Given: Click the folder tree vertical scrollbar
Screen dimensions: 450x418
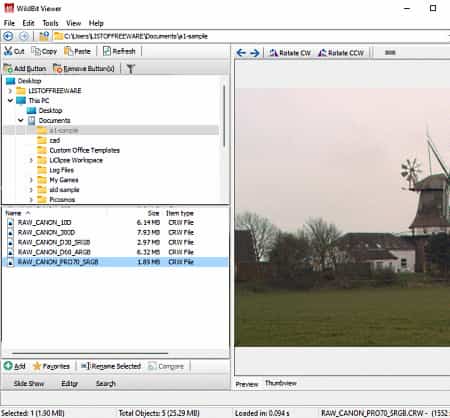Looking at the screenshot, I should pos(224,115).
